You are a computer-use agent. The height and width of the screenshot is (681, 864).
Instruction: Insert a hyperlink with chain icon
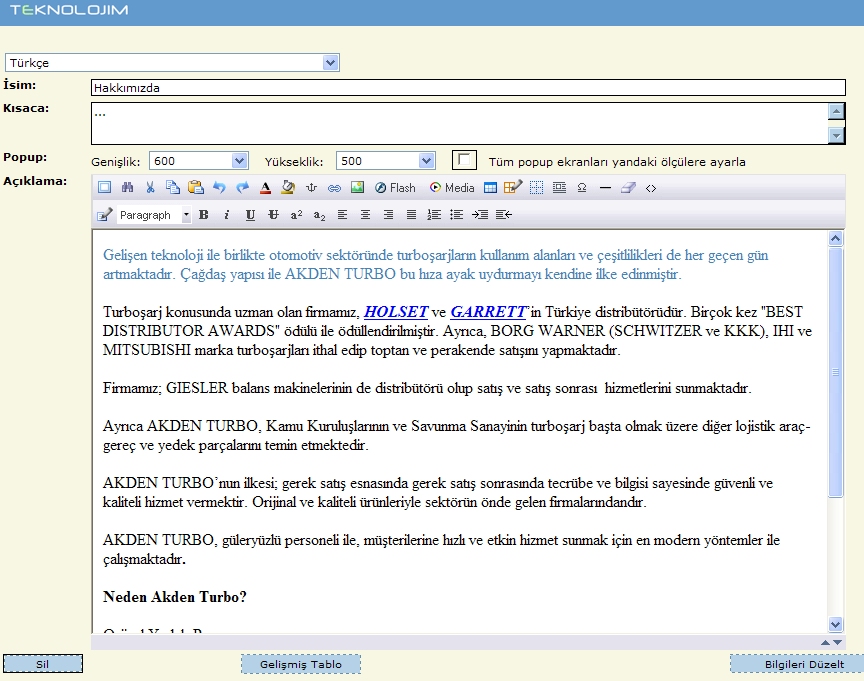334,188
